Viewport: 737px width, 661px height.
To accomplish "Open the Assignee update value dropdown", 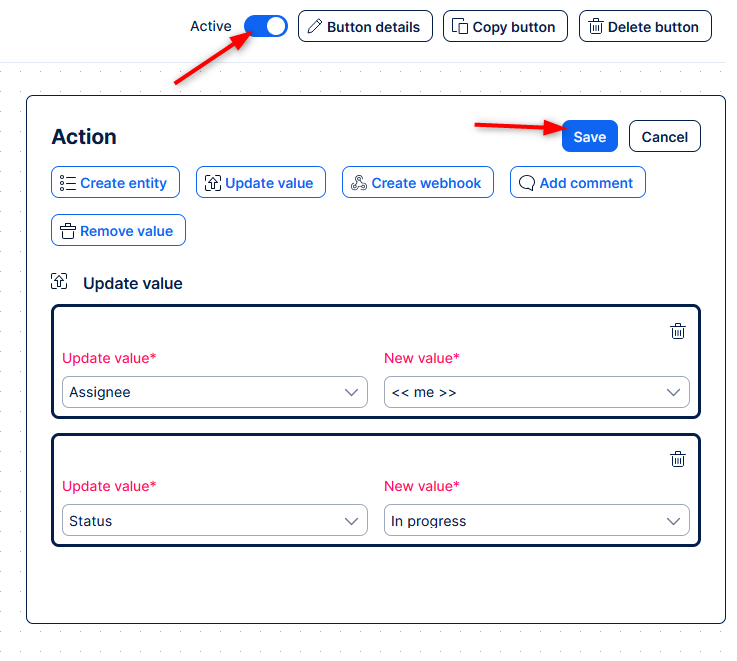I will (214, 392).
